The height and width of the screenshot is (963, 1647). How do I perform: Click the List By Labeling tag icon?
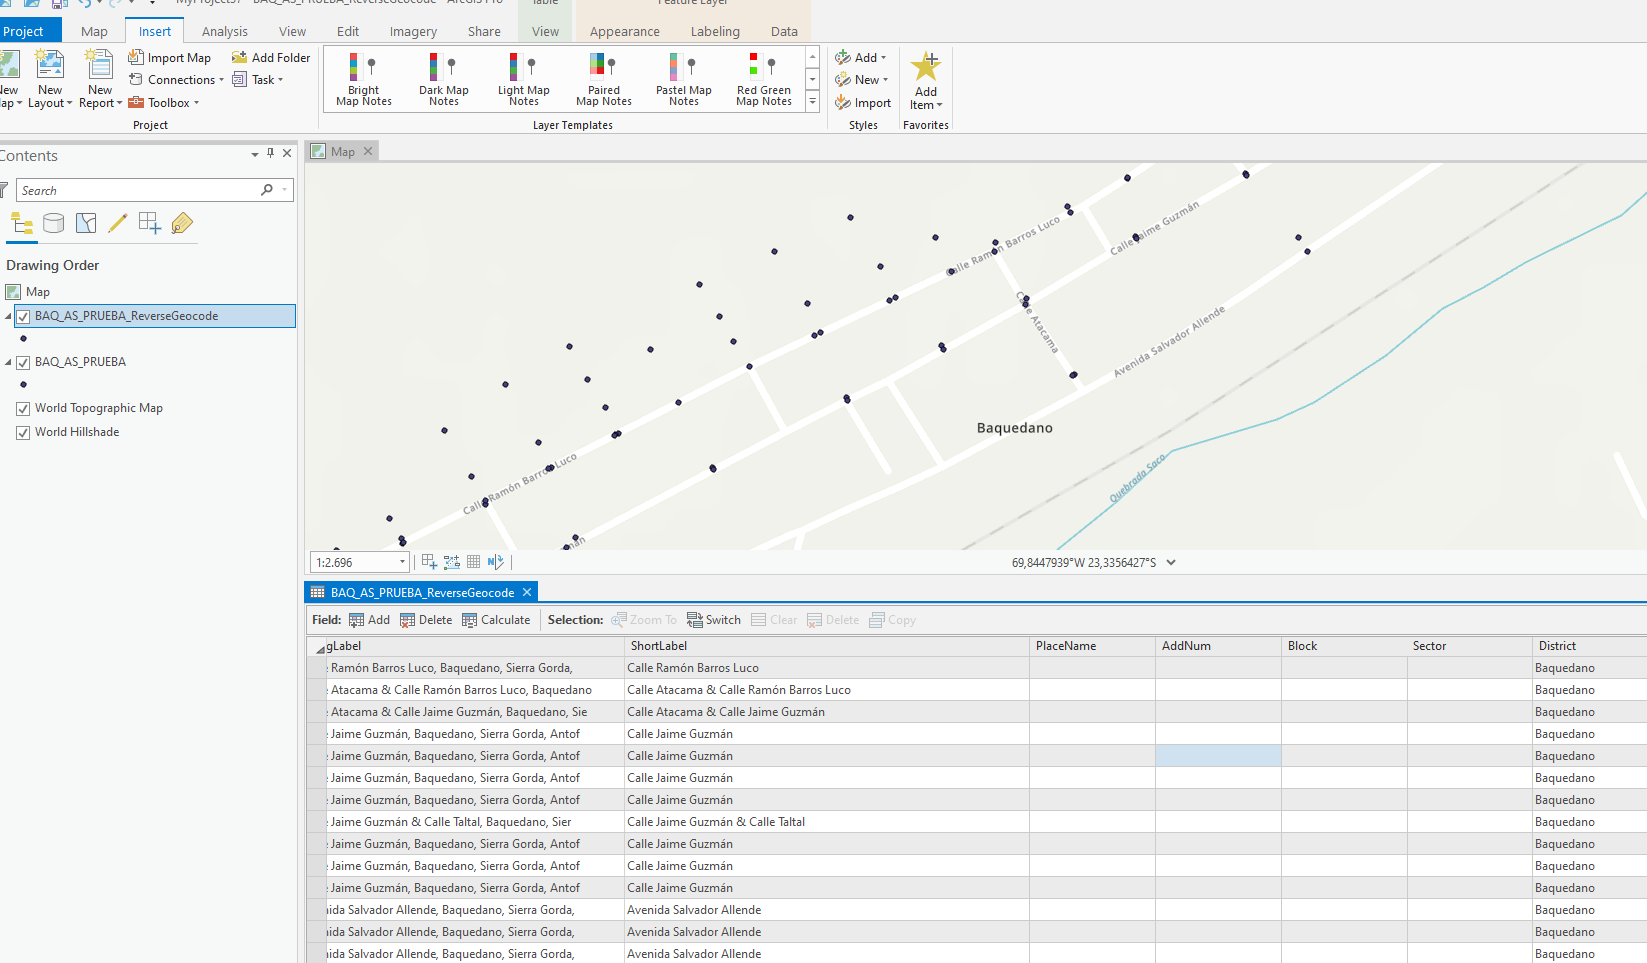click(182, 223)
